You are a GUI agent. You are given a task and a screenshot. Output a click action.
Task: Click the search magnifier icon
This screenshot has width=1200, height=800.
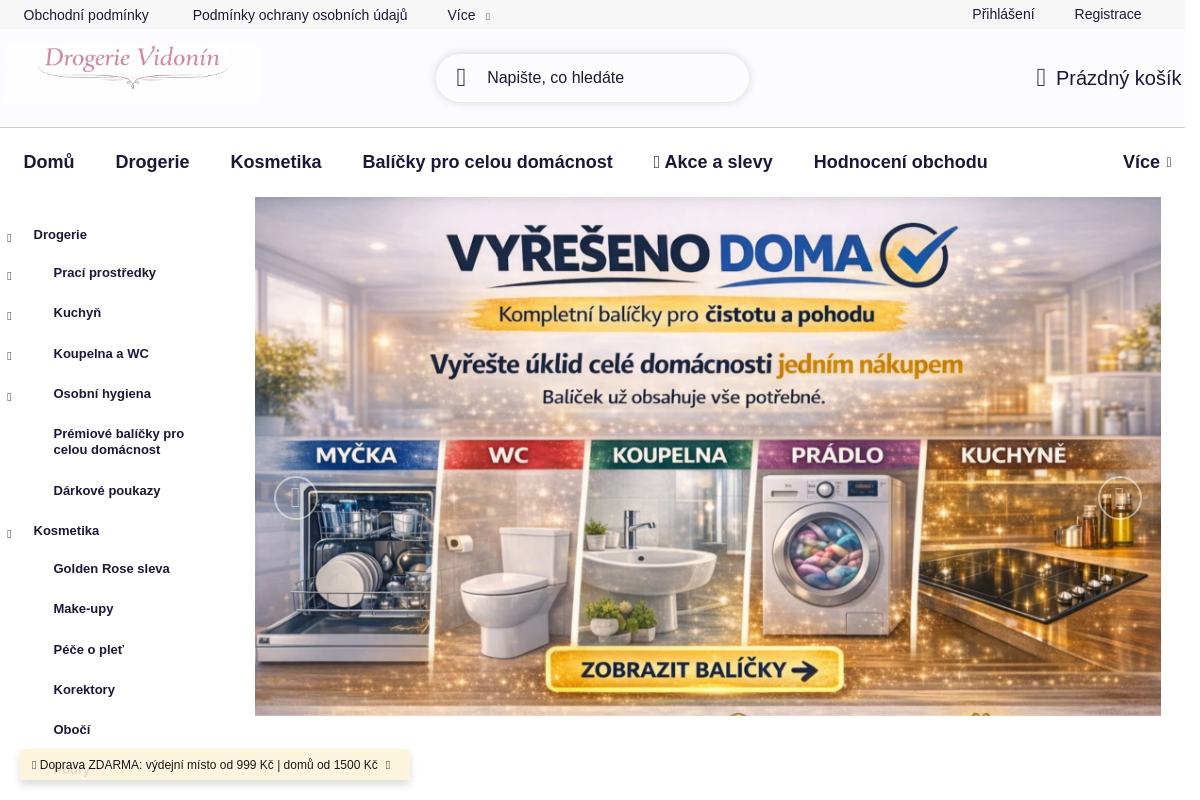pyautogui.click(x=461, y=78)
